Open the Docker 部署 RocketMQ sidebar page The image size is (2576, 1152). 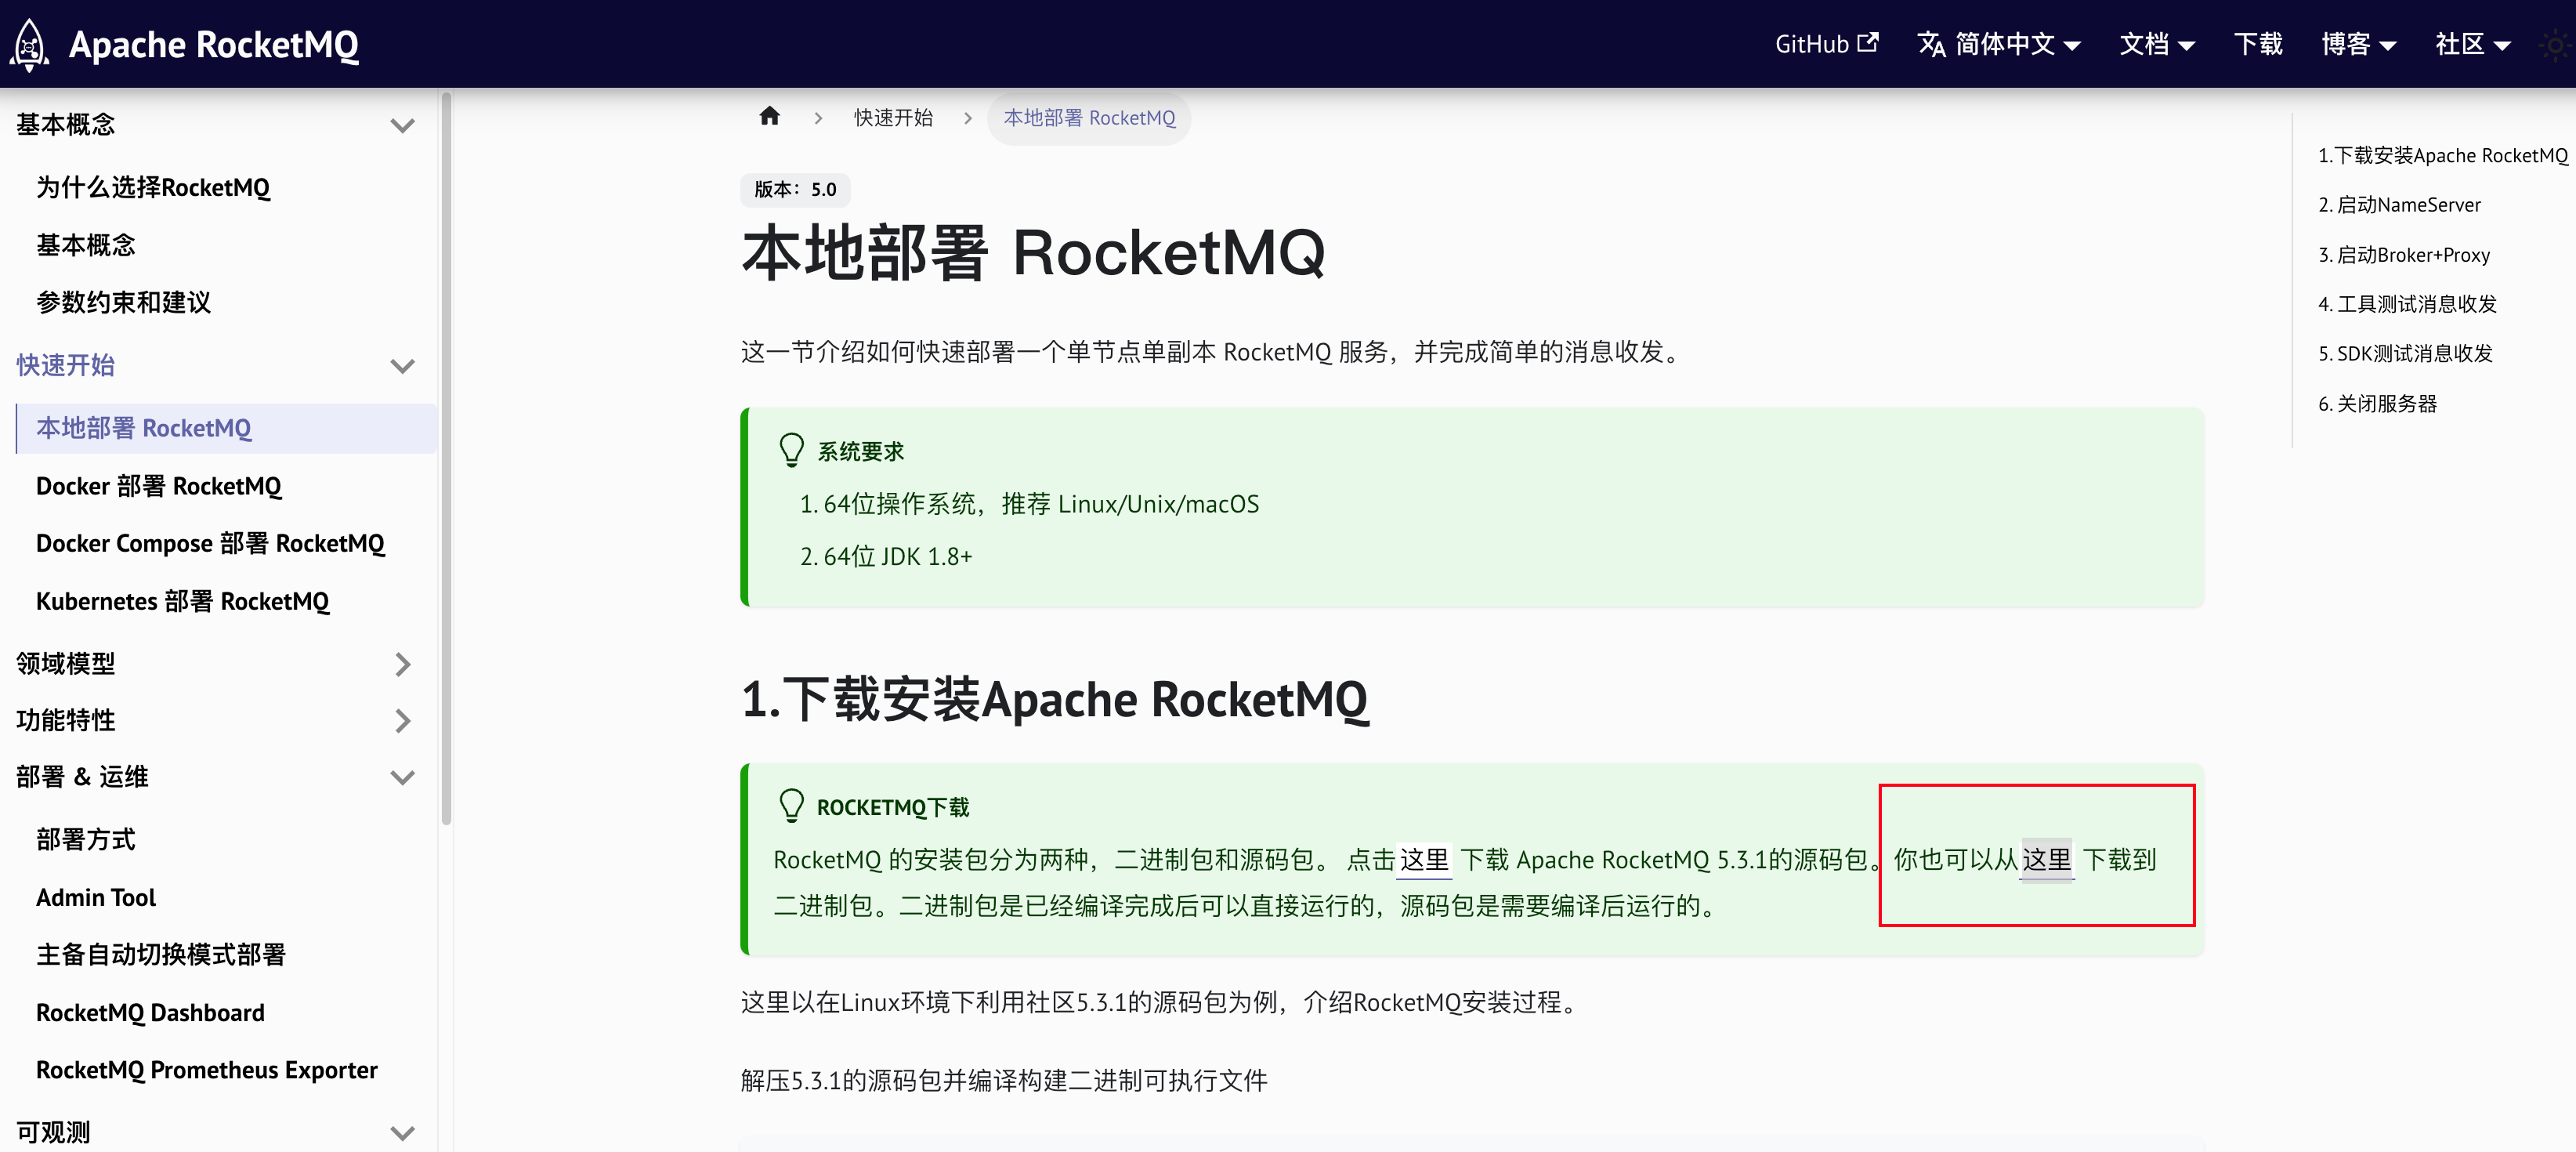(158, 485)
